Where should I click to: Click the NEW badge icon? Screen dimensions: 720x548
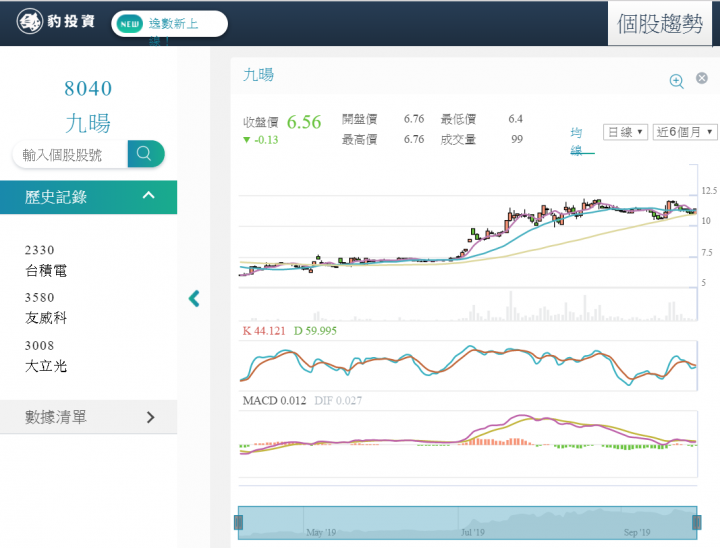pos(129,24)
